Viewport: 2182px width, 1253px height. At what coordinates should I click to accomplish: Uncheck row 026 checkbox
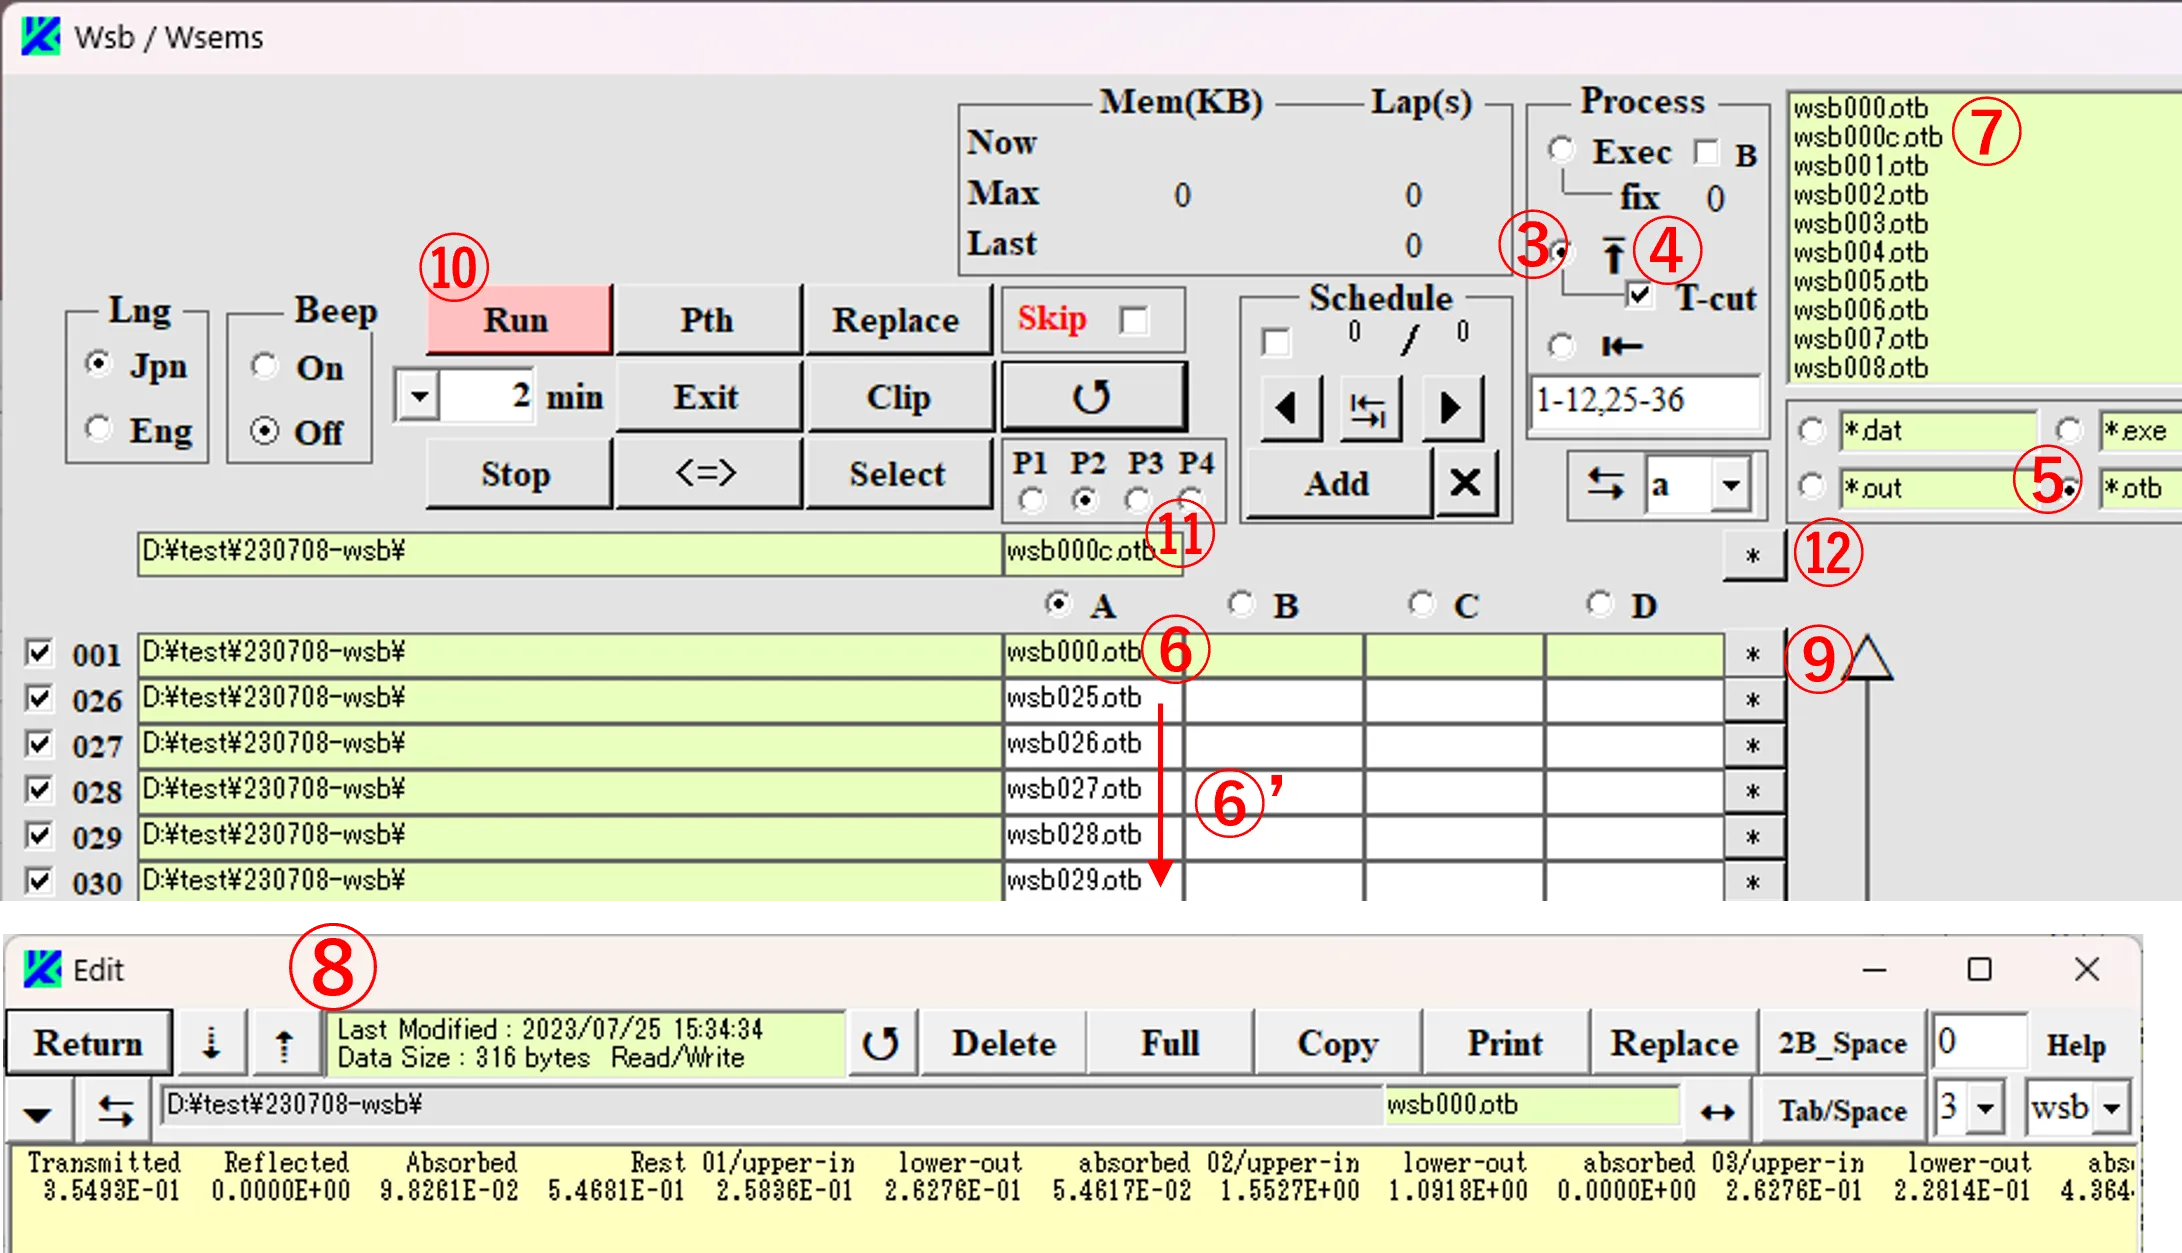coord(39,698)
